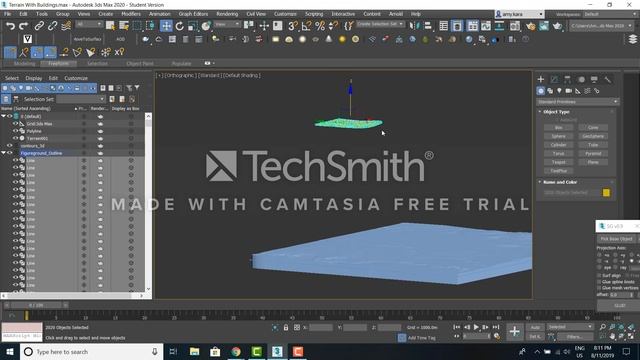
Task: Activate the Select and Scale tool
Action: [193, 26]
